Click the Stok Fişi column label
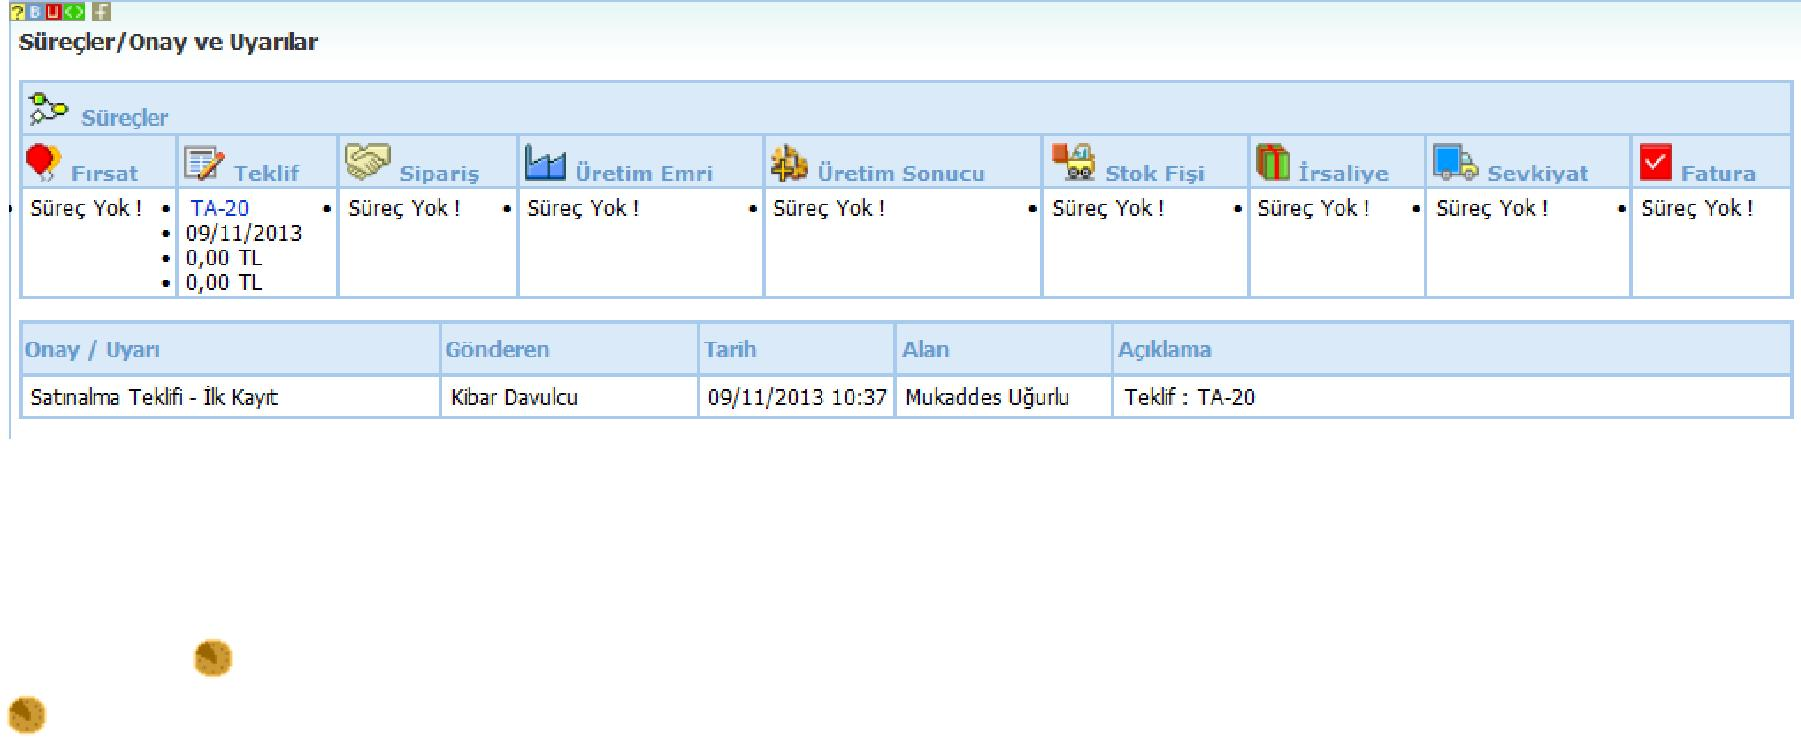The height and width of the screenshot is (742, 1801). (x=1155, y=173)
